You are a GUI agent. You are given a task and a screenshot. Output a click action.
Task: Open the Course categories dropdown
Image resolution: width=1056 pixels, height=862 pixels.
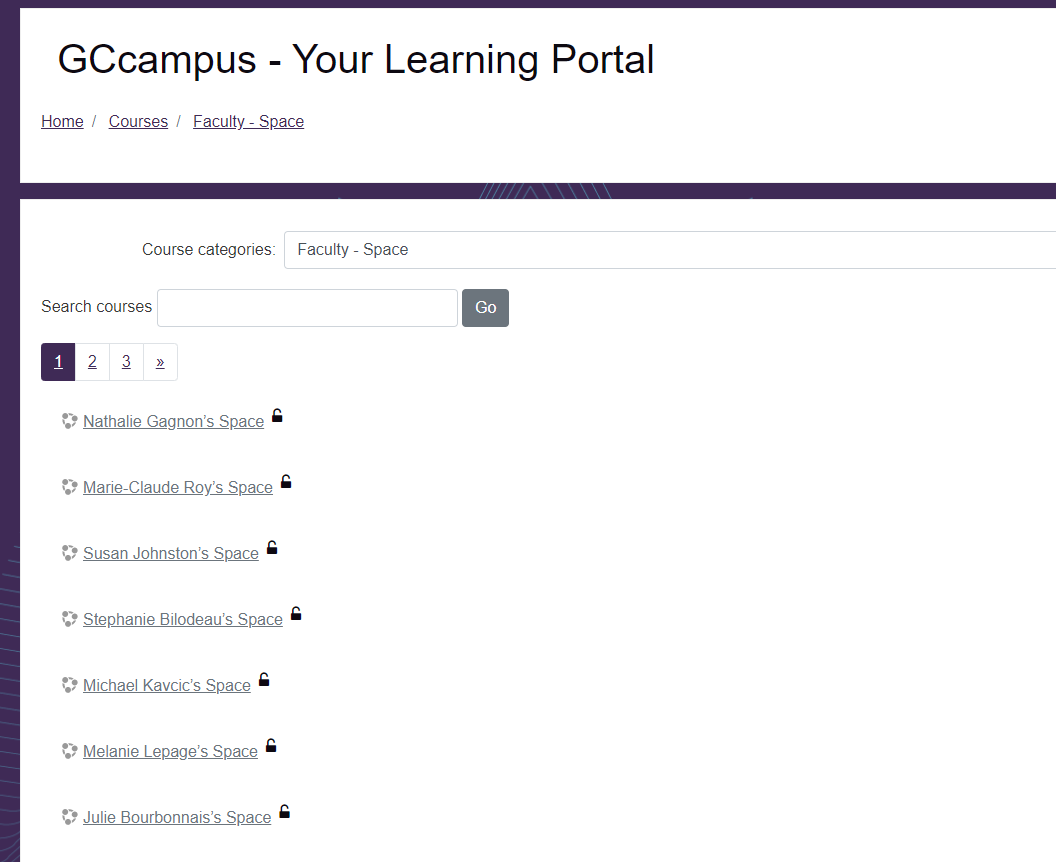(x=669, y=250)
